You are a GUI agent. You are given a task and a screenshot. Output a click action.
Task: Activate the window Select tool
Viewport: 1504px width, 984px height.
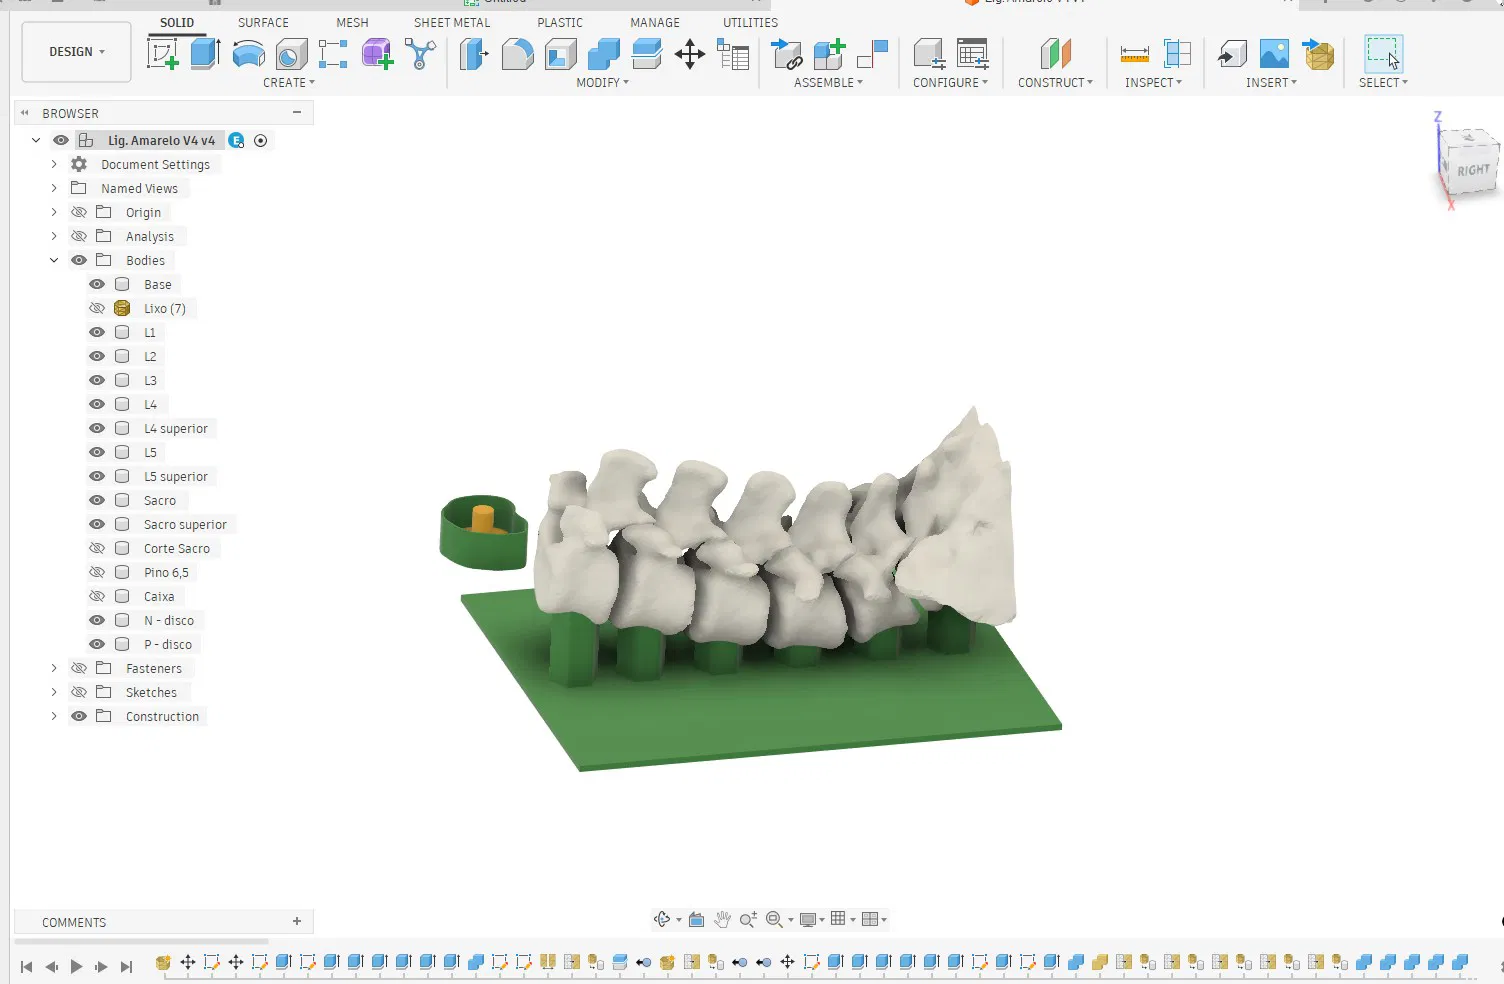coord(1383,54)
